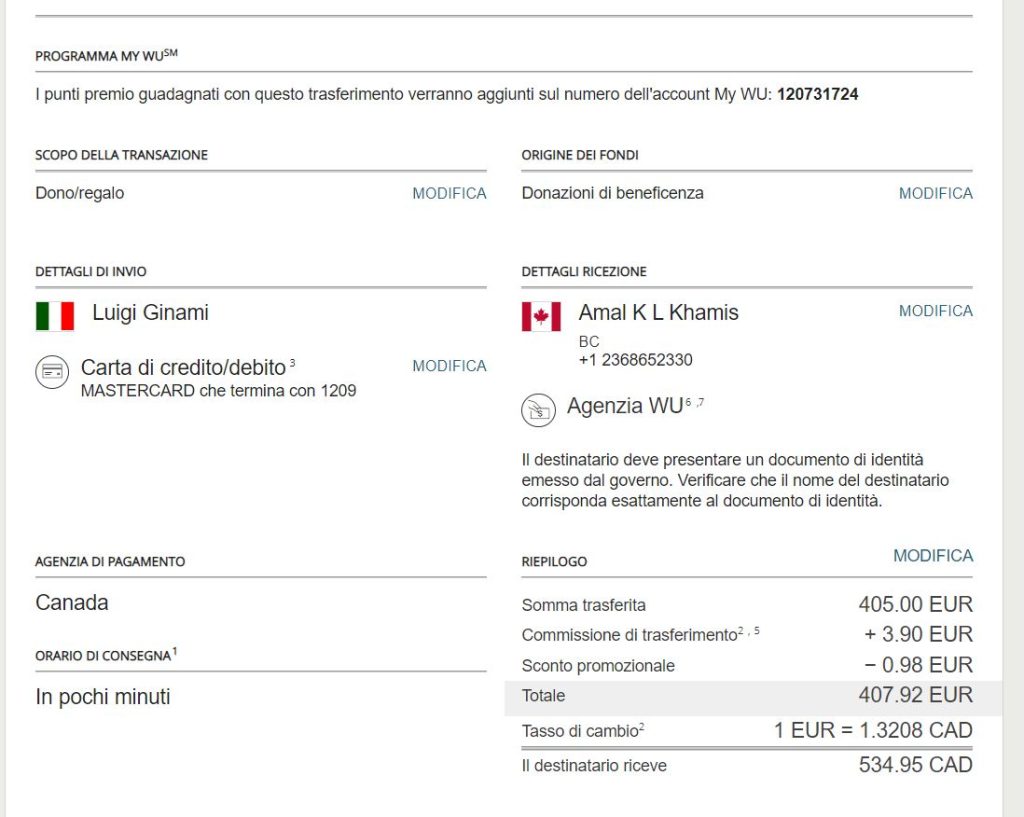Click the Commissione di trasferimento label
Screen dimensions: 1024x817
(629, 635)
